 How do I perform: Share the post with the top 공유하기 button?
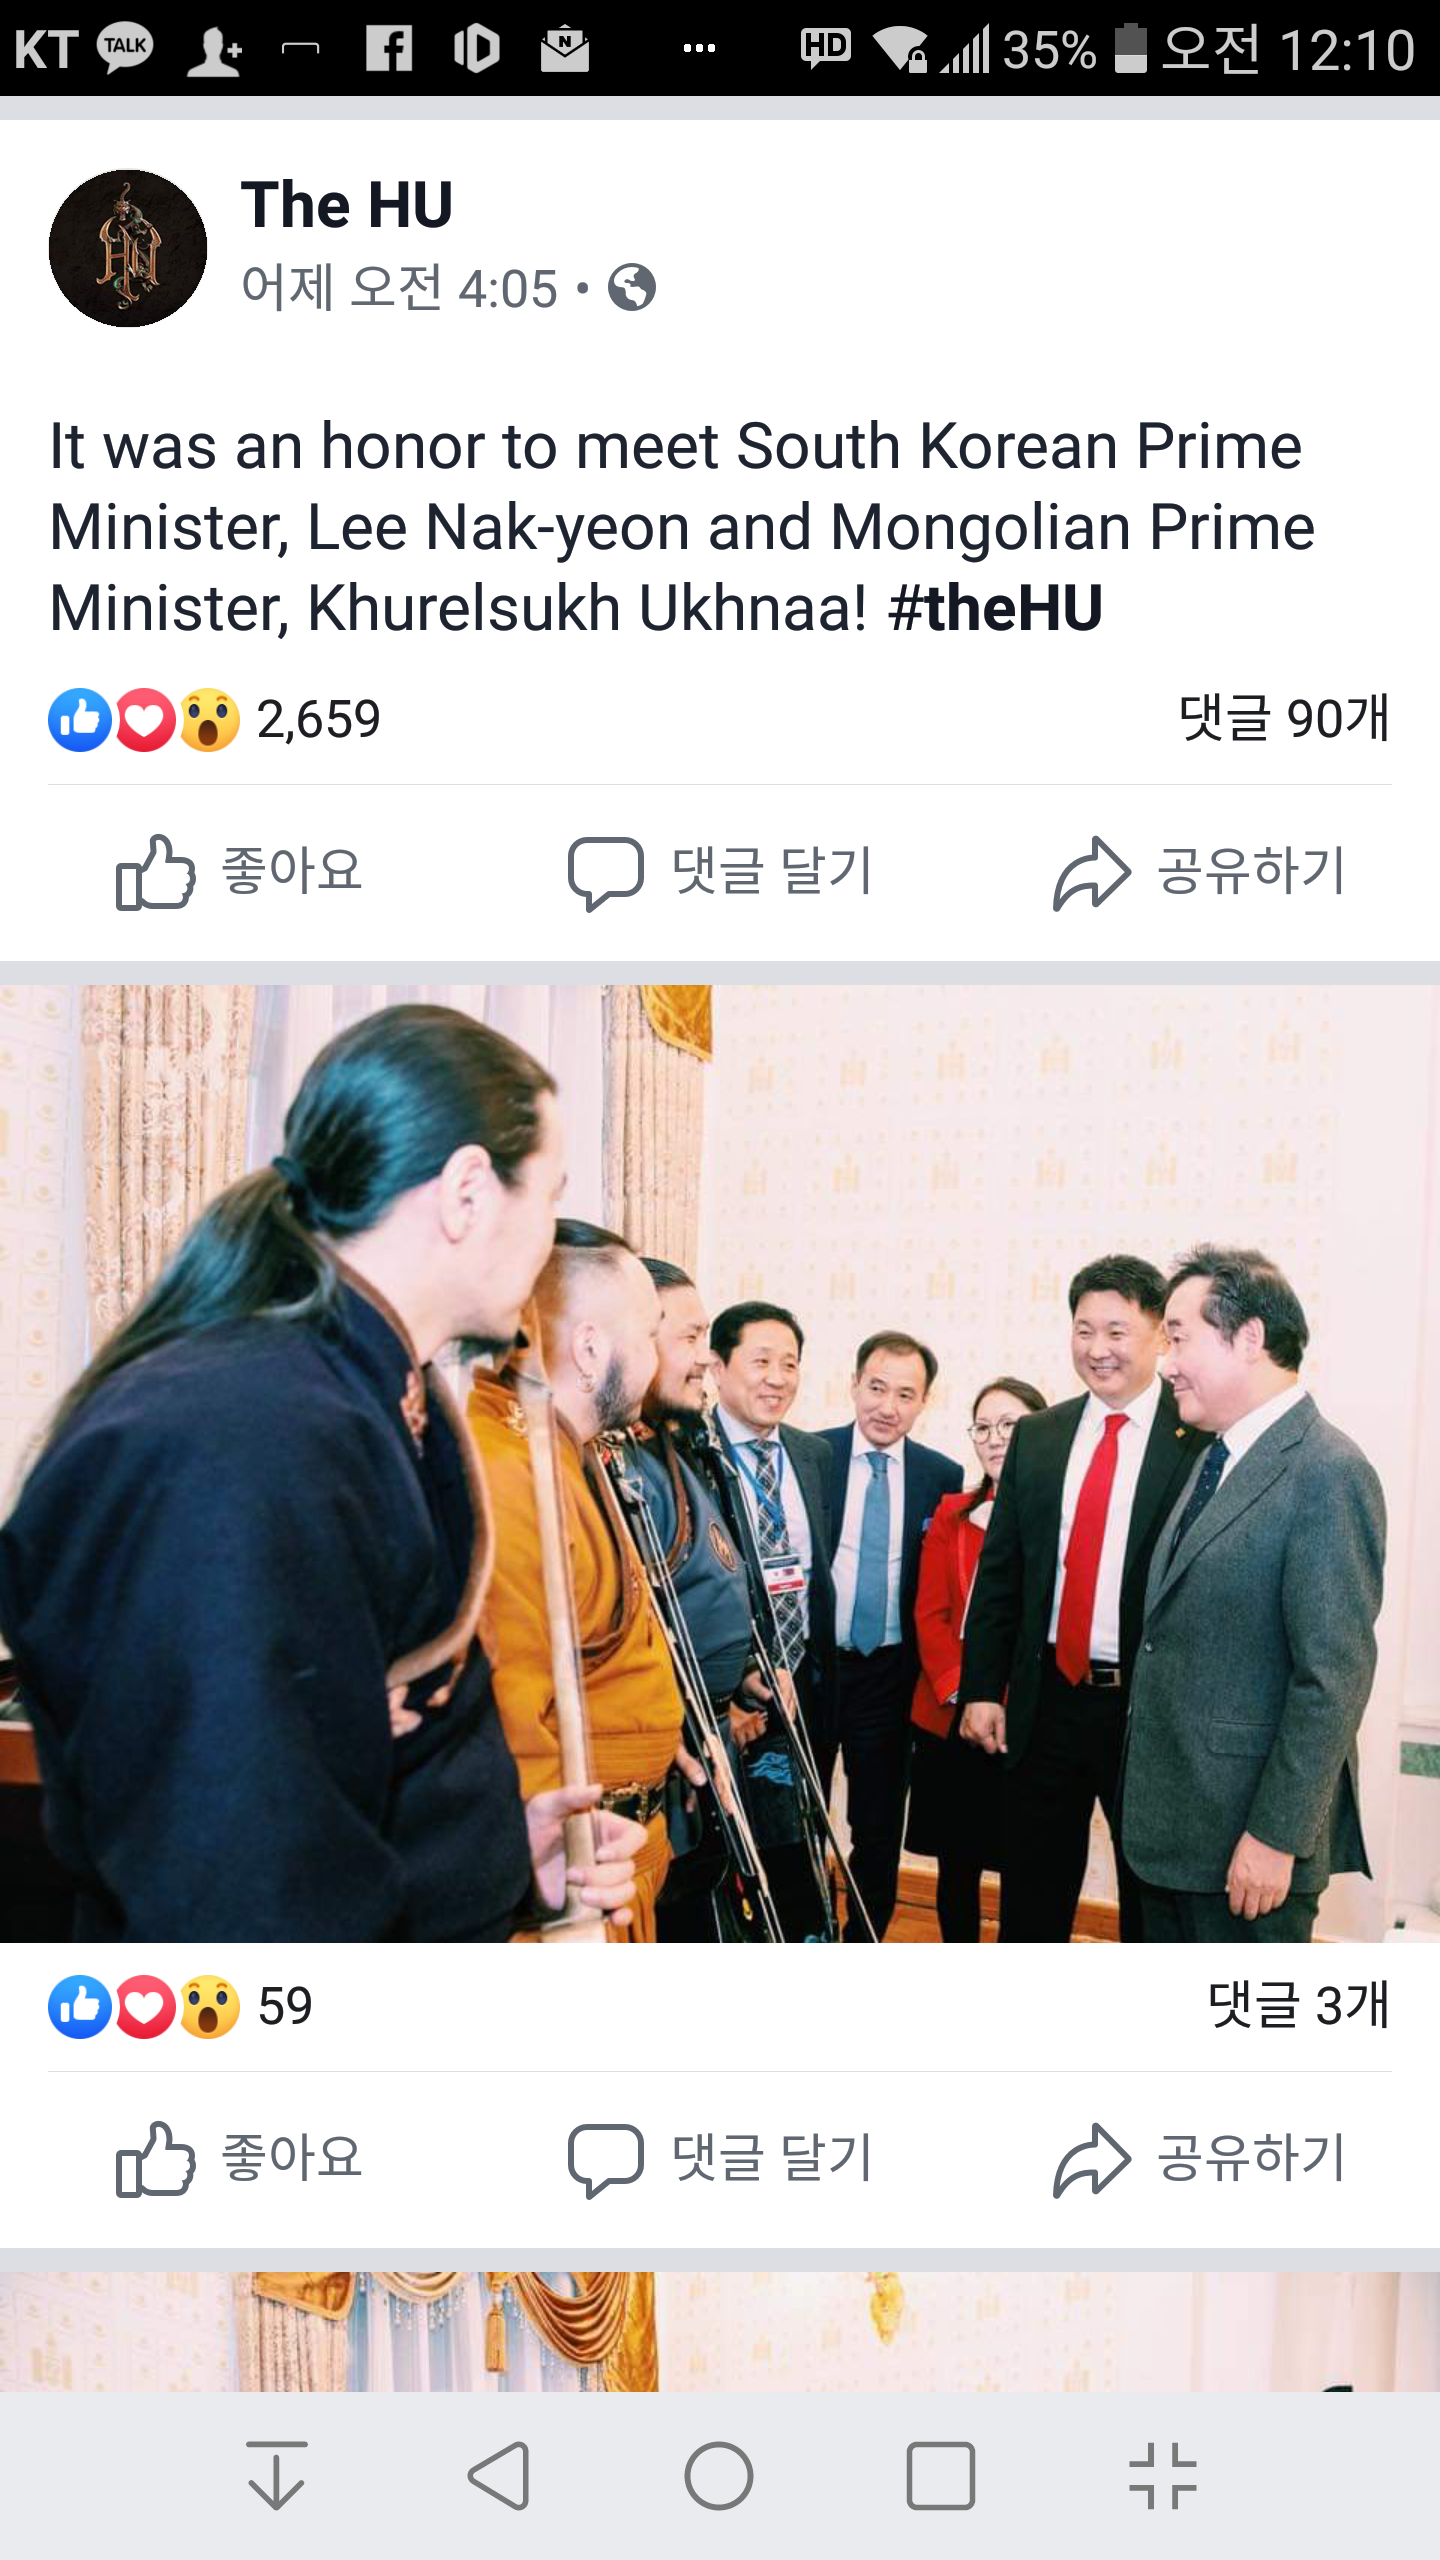click(1200, 871)
